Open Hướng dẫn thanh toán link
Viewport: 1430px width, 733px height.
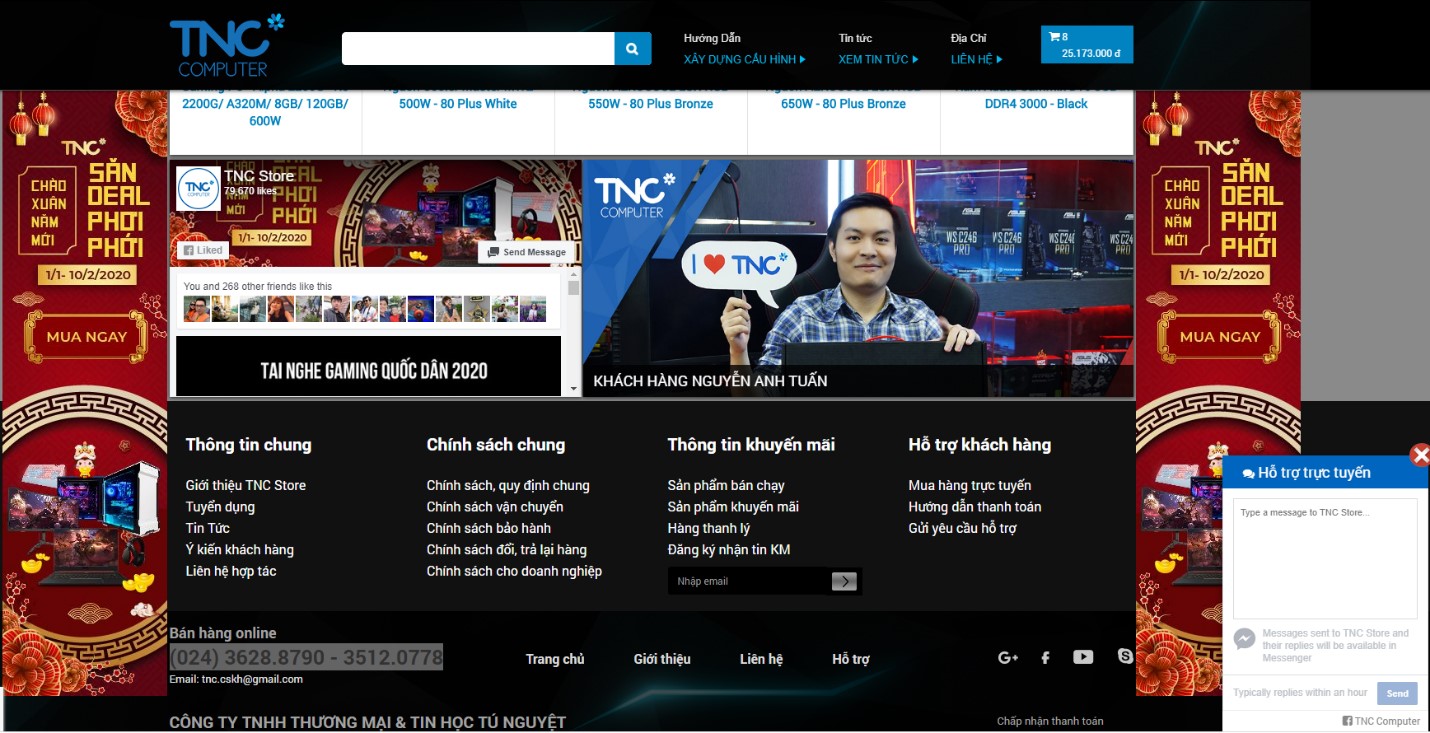(x=975, y=507)
